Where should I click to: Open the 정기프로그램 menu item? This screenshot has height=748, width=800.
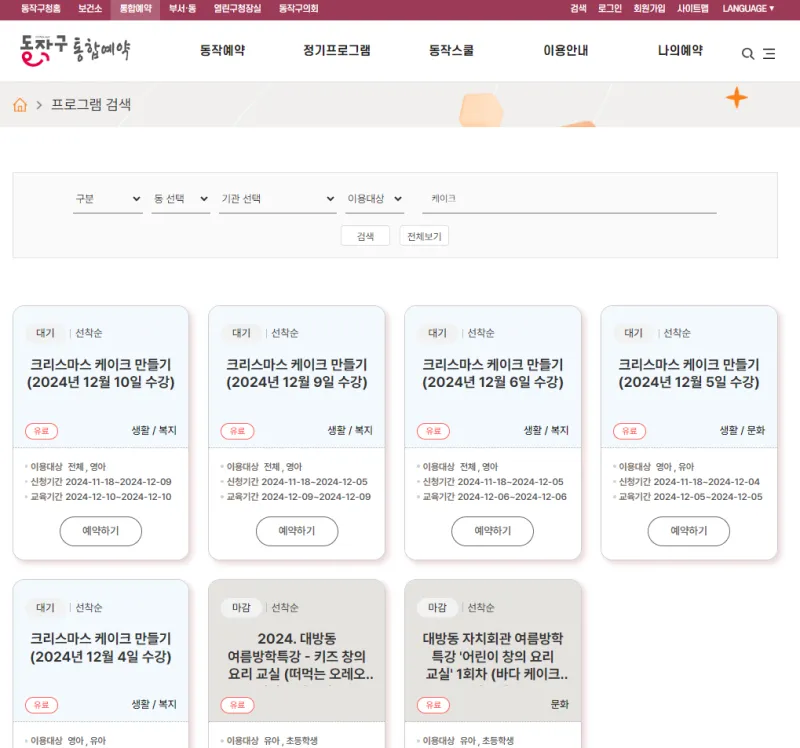(336, 50)
